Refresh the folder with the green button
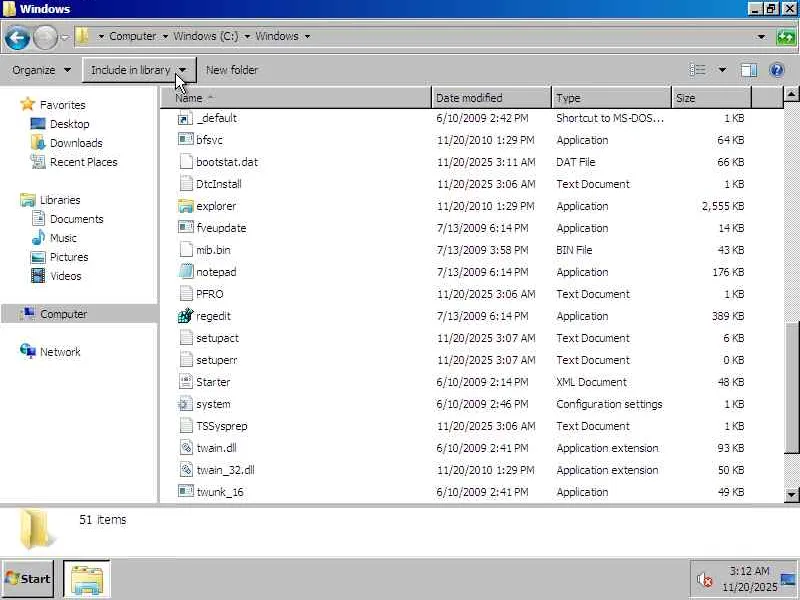Image resolution: width=800 pixels, height=600 pixels. coord(786,37)
